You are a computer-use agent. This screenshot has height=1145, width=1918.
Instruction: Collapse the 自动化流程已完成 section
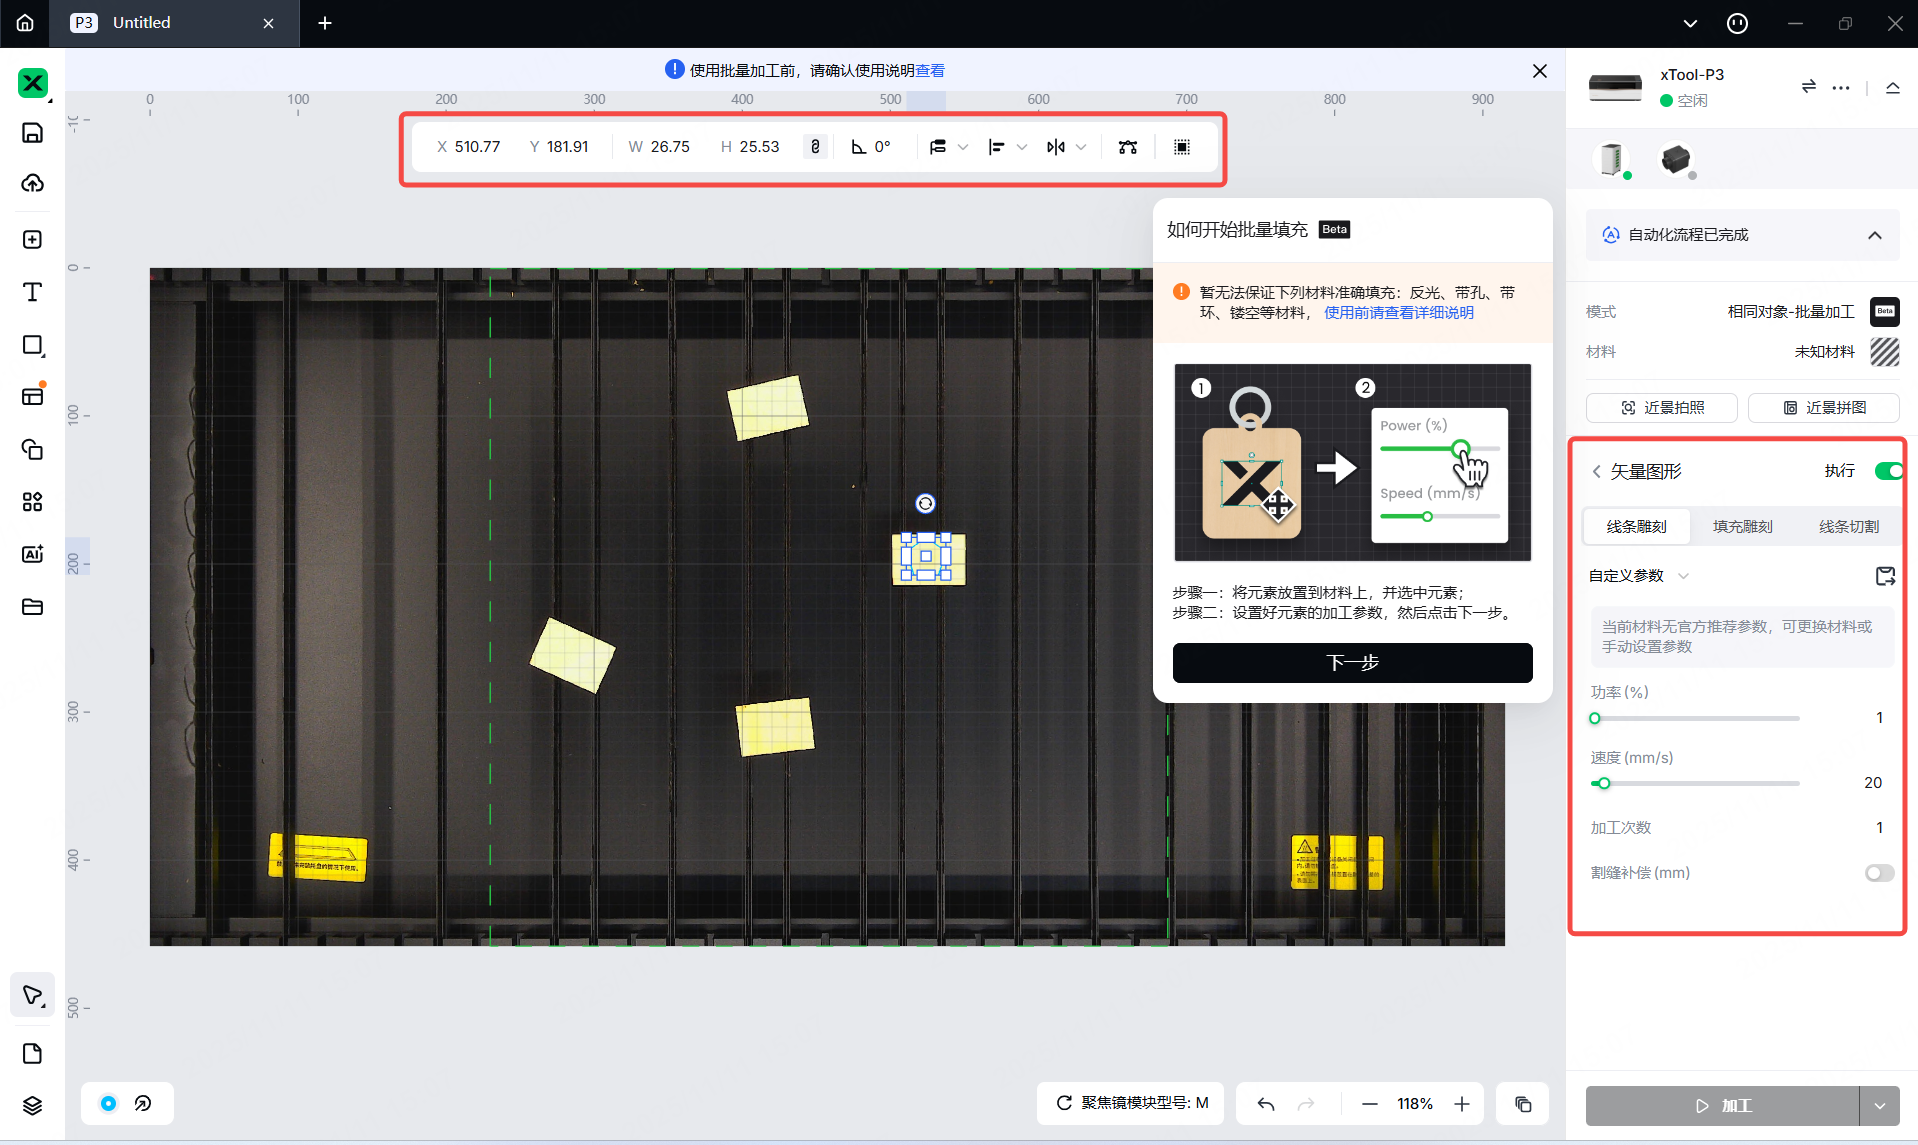click(x=1875, y=236)
